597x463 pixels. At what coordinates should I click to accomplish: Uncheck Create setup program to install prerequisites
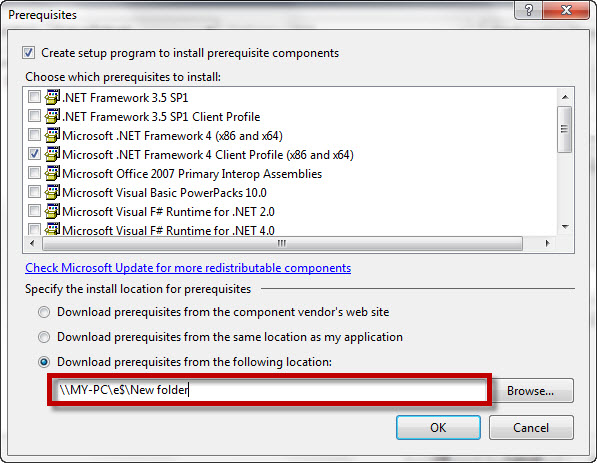click(x=29, y=53)
